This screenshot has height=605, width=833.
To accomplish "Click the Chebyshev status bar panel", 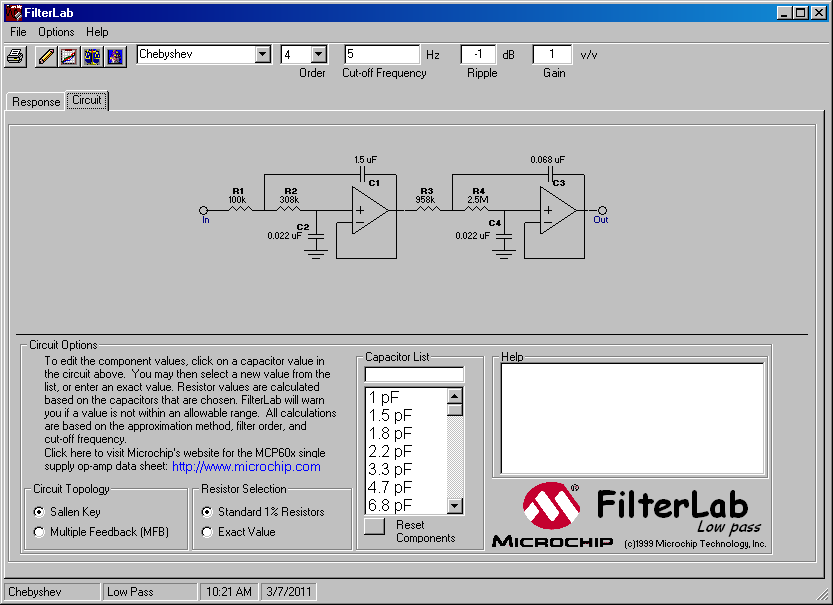I will tap(52, 592).
